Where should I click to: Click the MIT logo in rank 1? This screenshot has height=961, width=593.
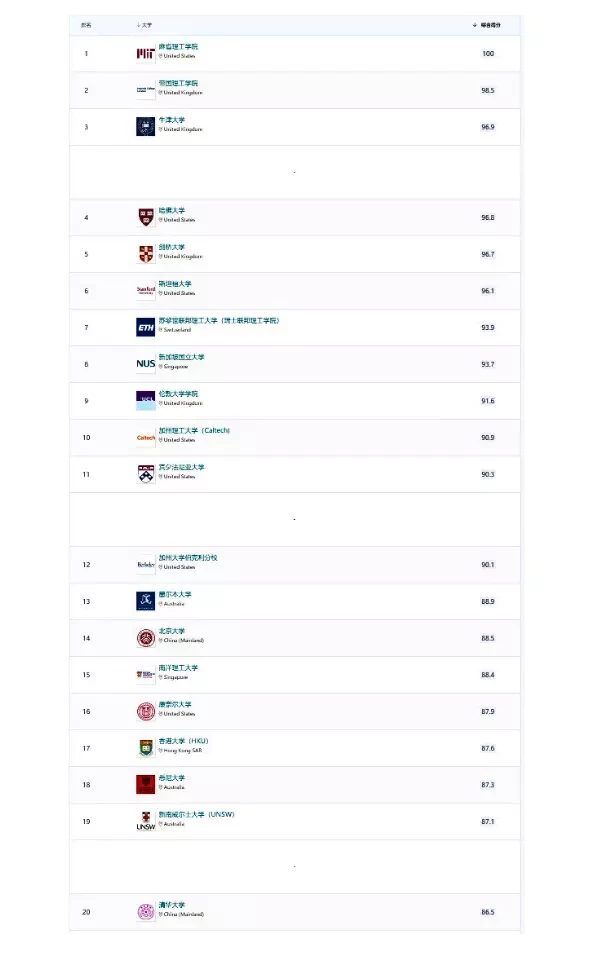(x=145, y=54)
